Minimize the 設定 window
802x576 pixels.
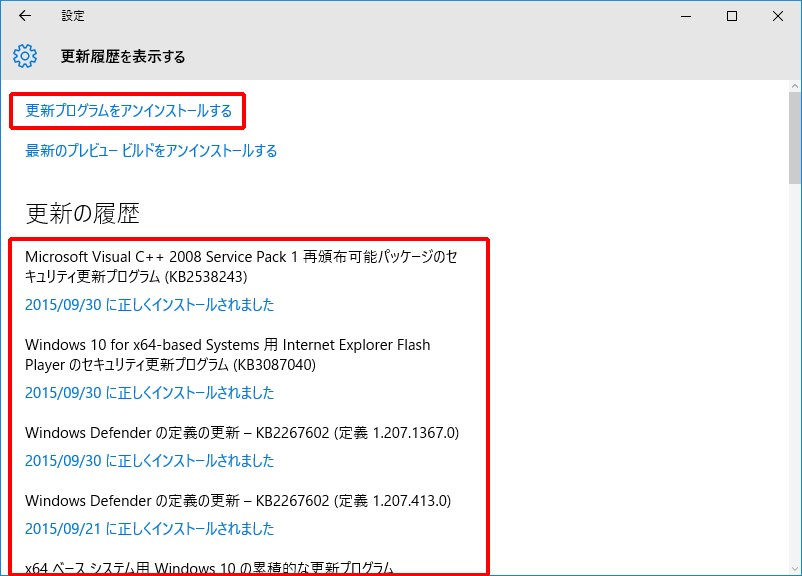686,16
